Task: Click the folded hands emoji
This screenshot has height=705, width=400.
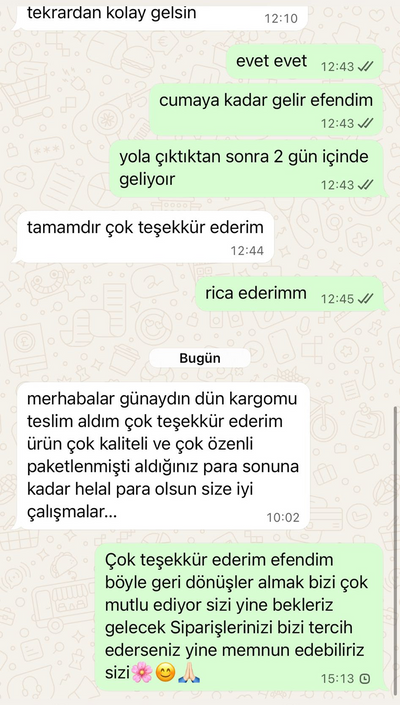Action: point(189,674)
